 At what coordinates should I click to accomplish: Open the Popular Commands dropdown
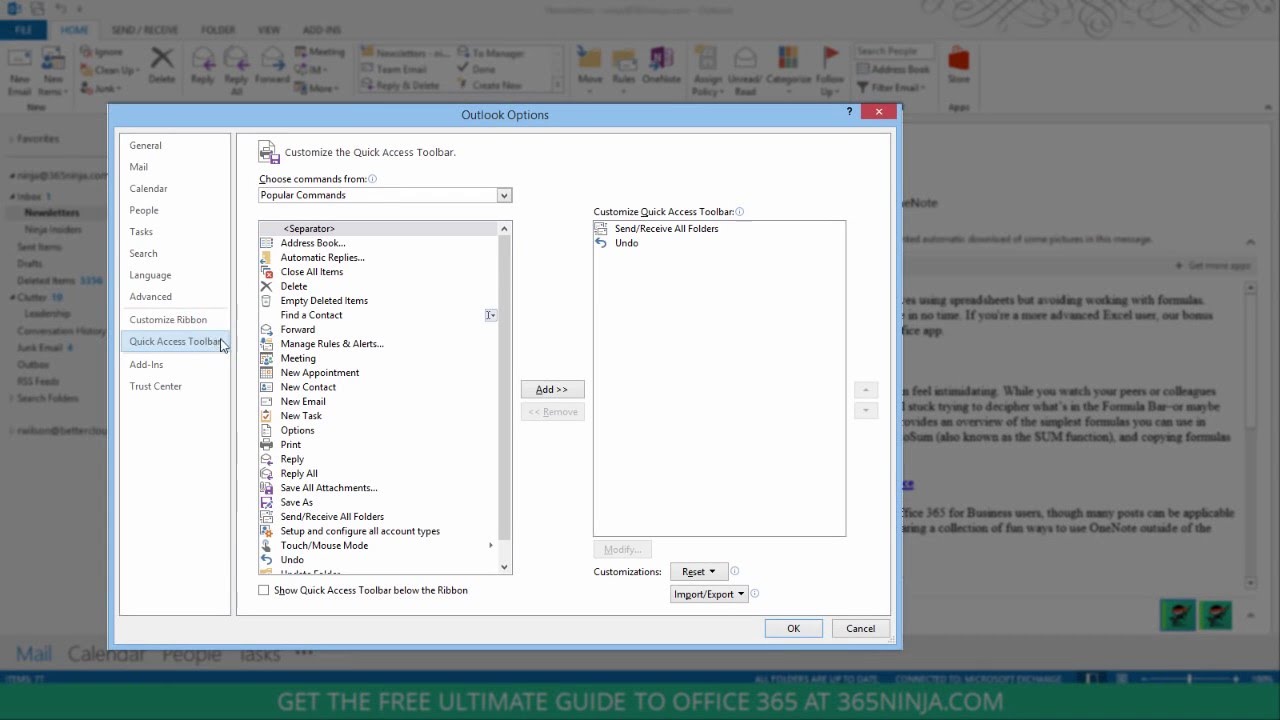click(504, 195)
